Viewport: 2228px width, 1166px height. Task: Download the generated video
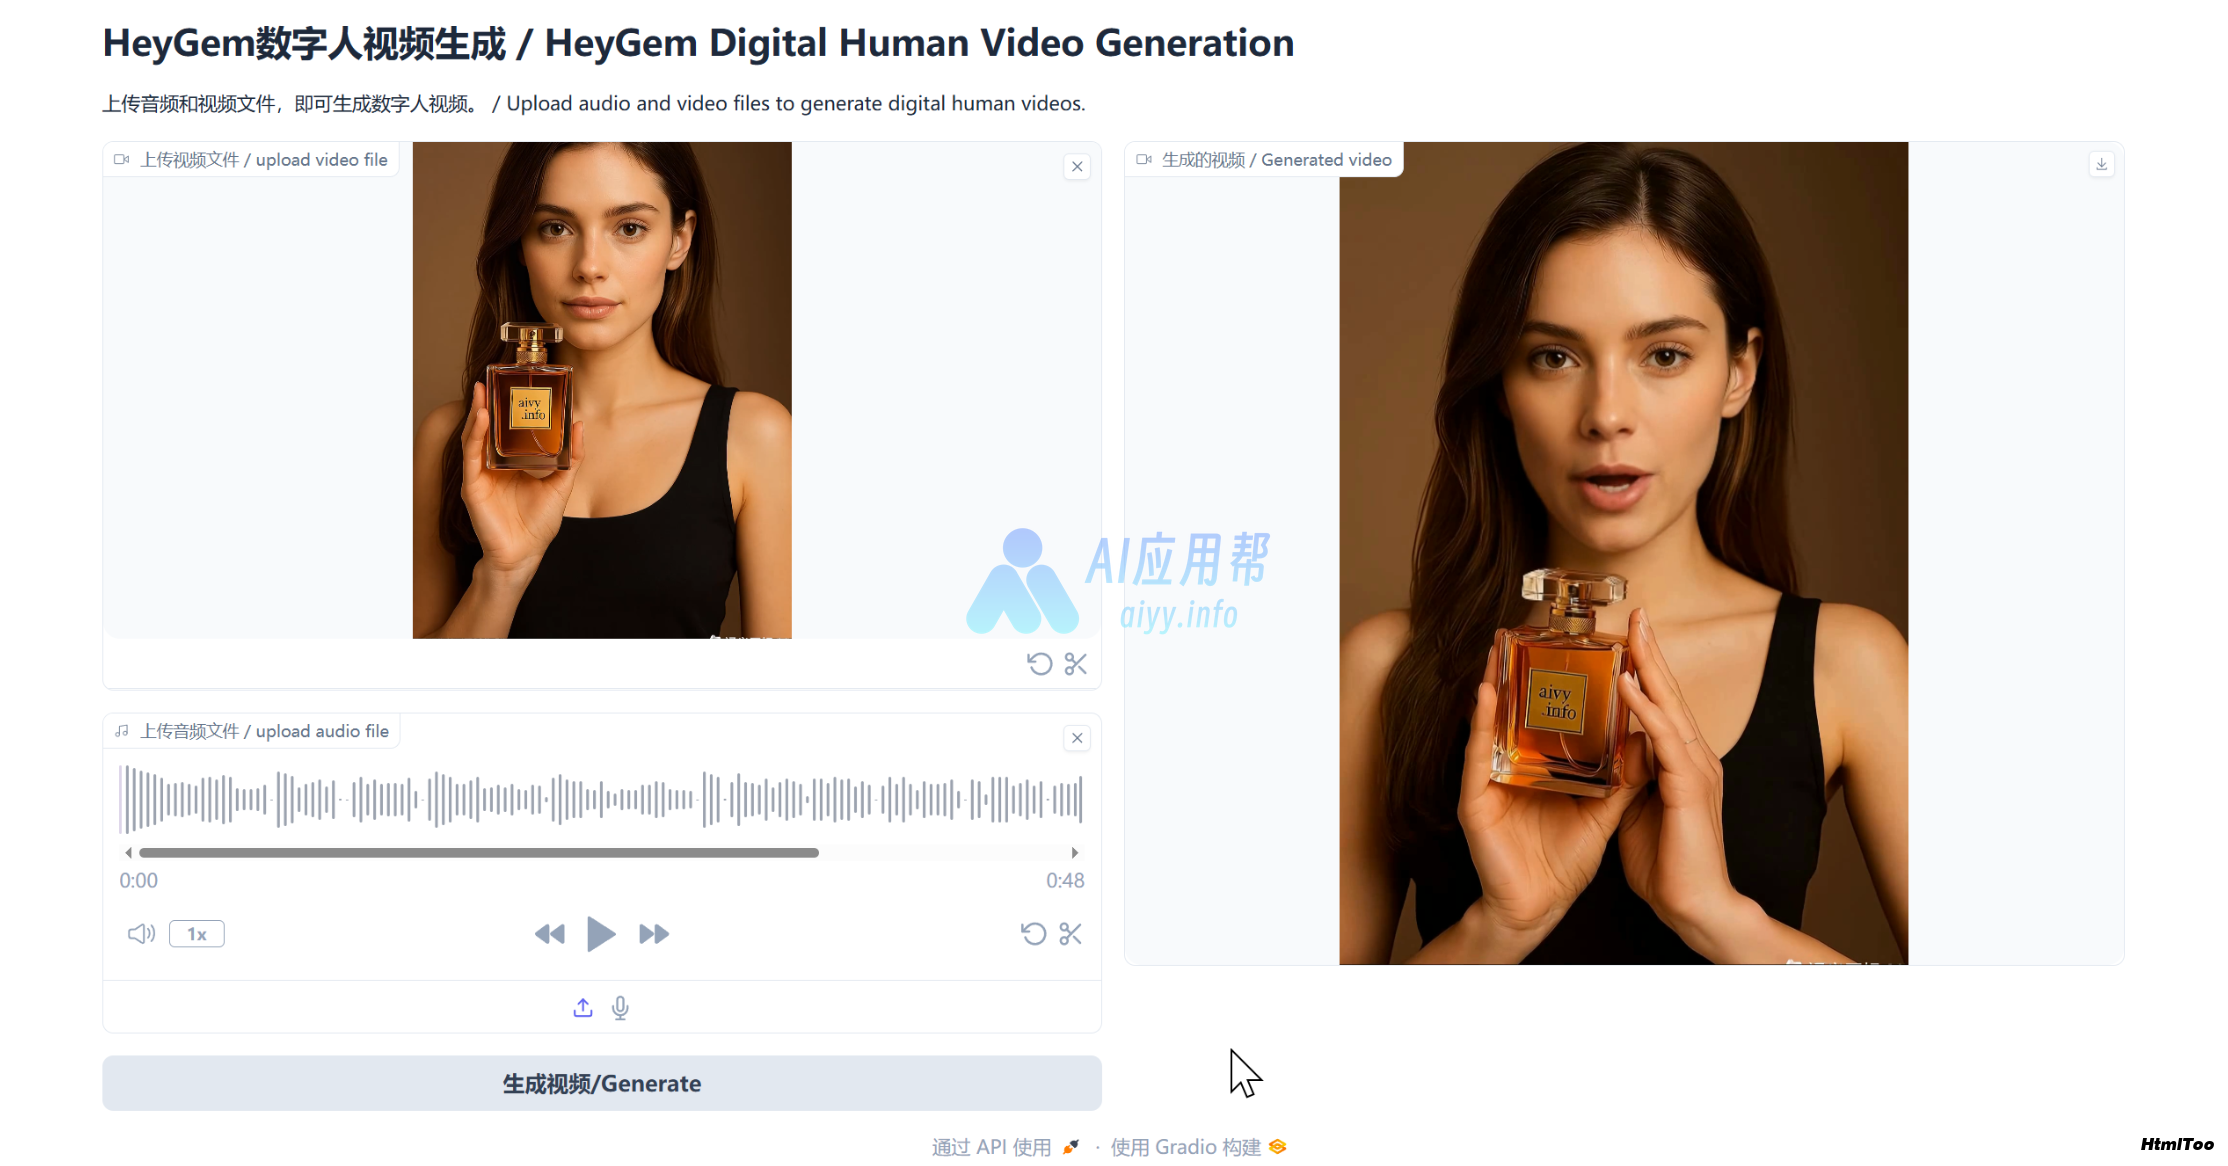(x=2102, y=164)
